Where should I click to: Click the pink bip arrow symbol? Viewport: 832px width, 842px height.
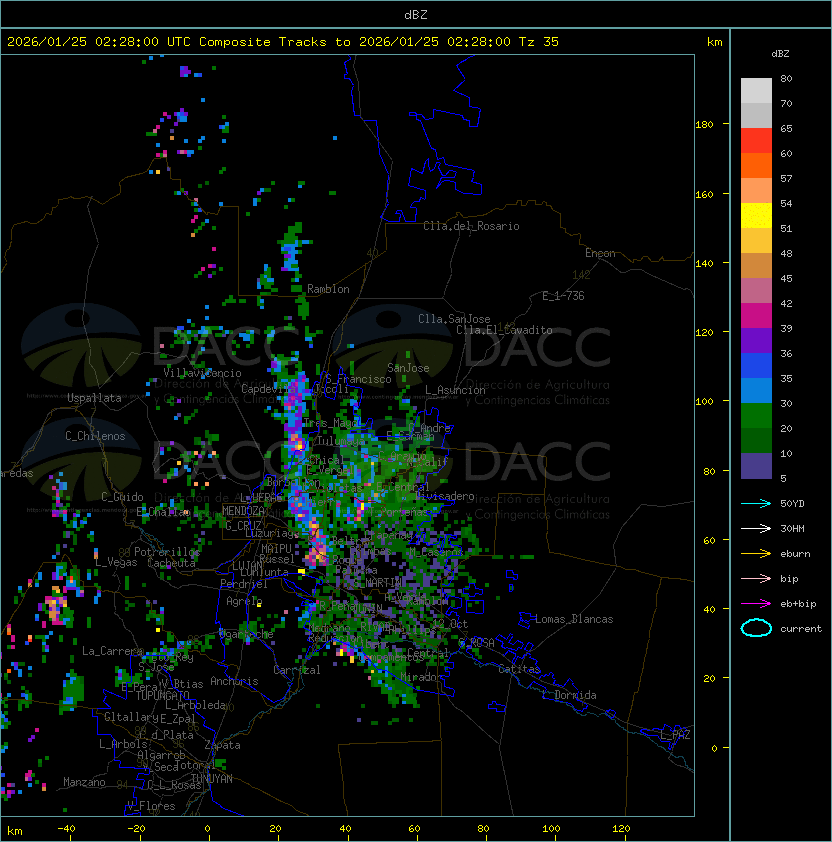point(756,578)
